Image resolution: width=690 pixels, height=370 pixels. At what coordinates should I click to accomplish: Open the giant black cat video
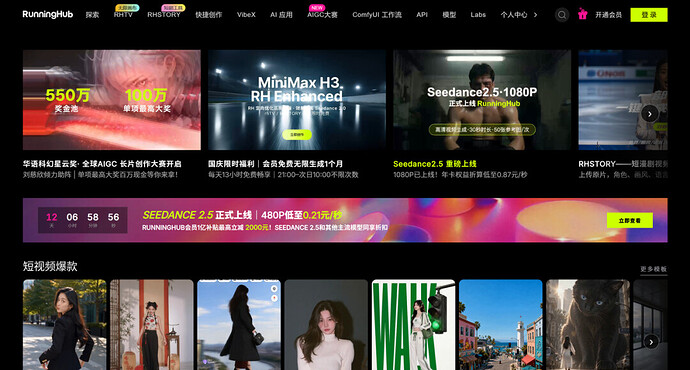coord(588,325)
